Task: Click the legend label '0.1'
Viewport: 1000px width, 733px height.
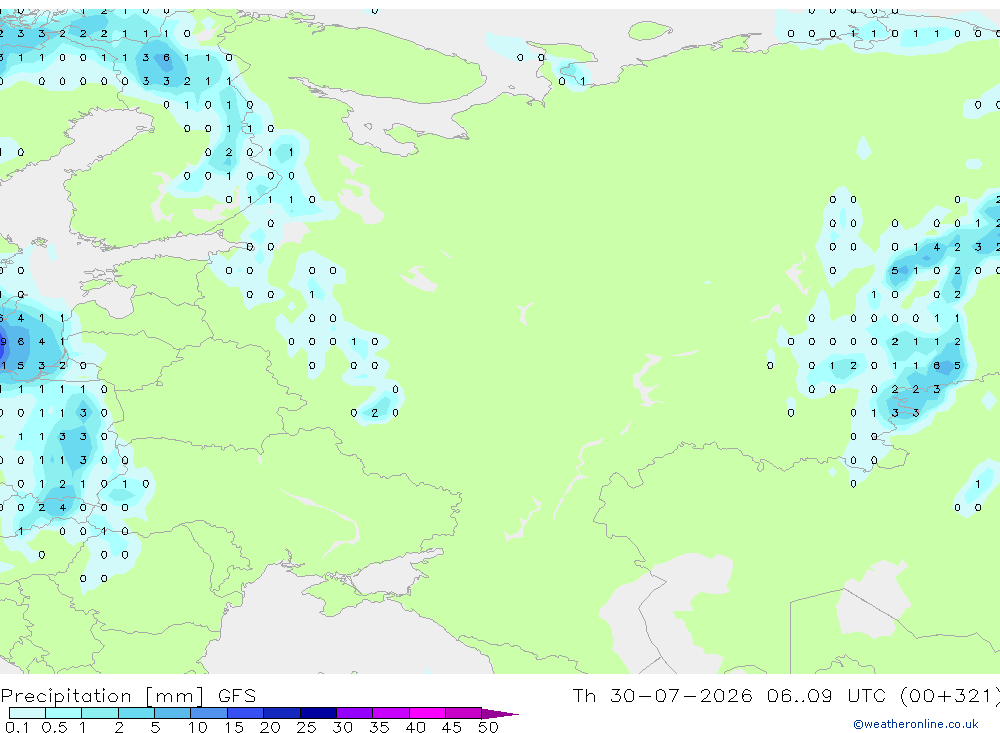Action: (17, 727)
